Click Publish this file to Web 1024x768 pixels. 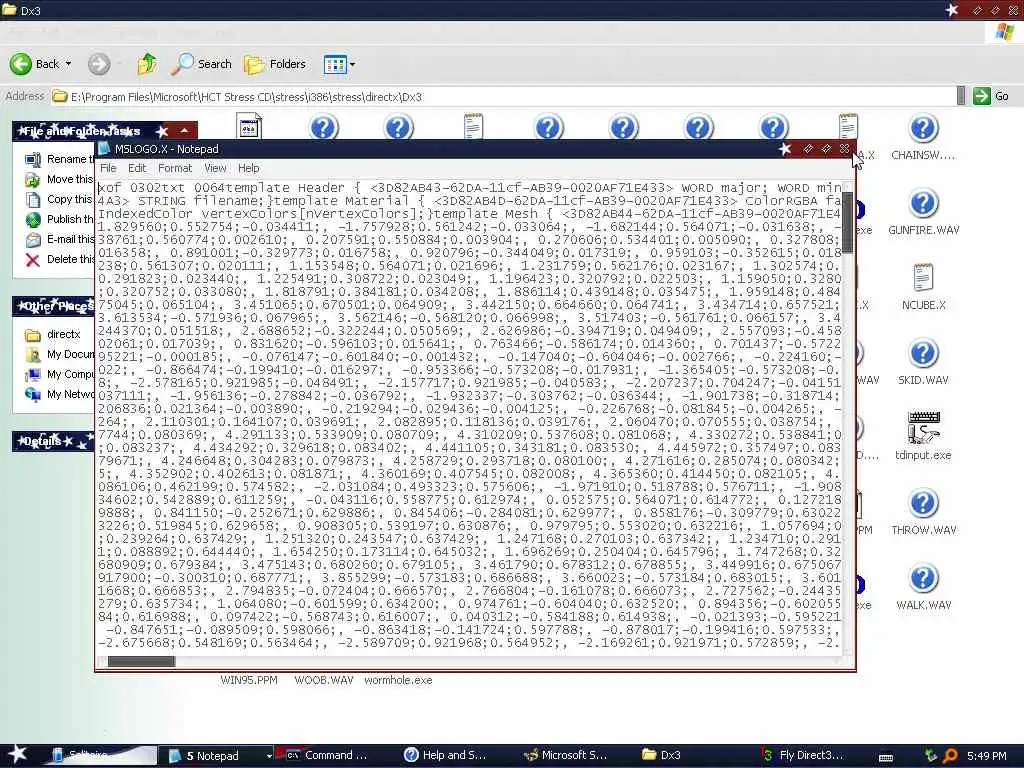[x=59, y=219]
